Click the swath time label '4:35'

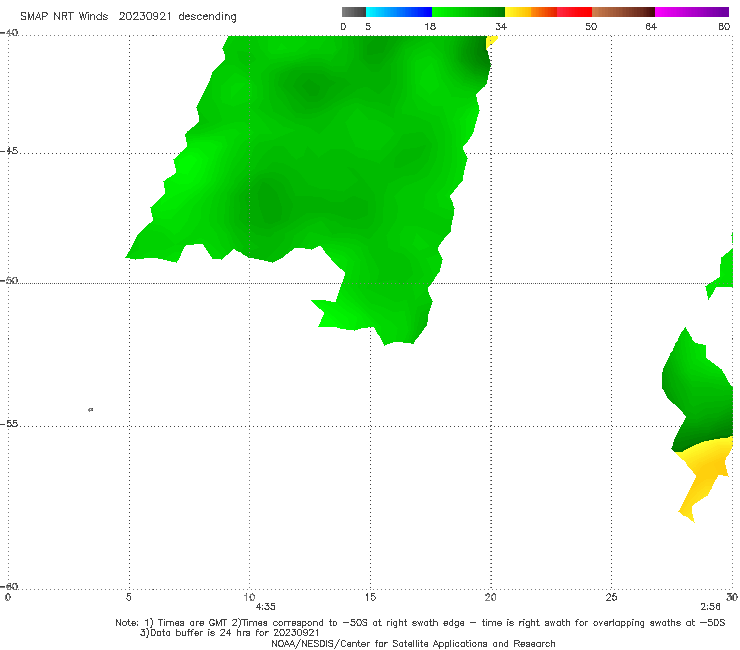tap(265, 607)
